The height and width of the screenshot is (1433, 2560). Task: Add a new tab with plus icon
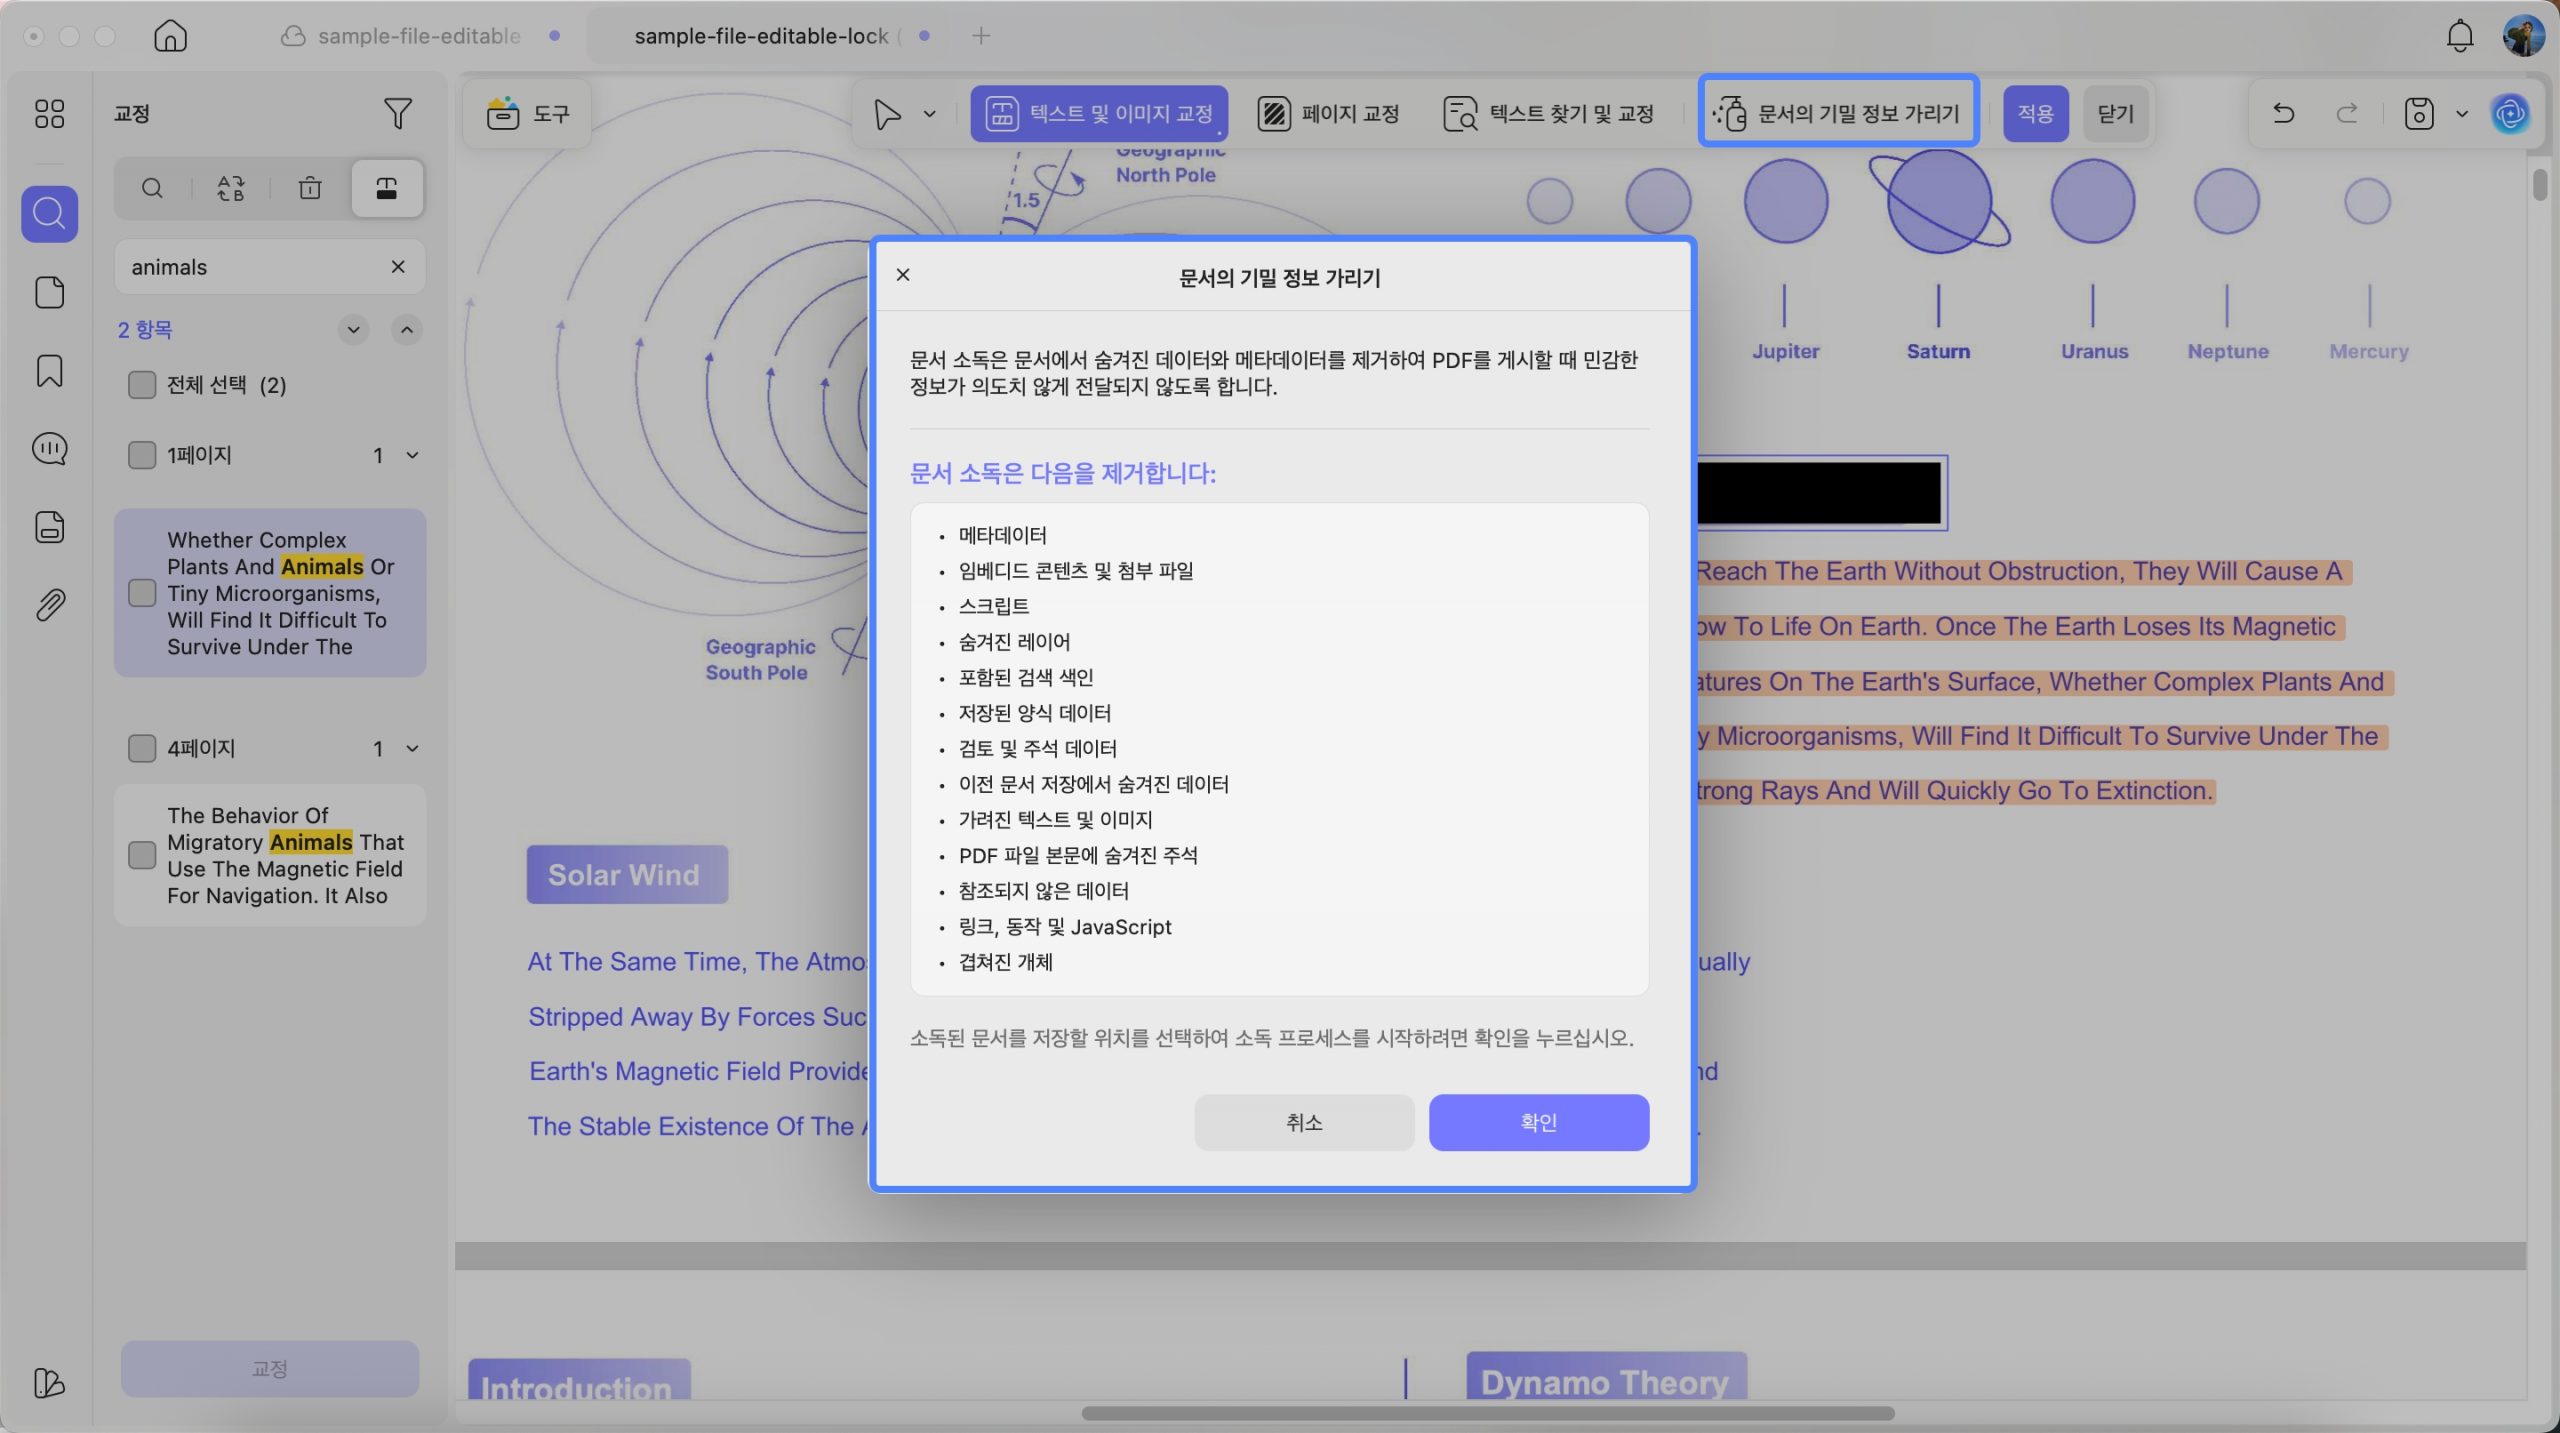[x=981, y=36]
